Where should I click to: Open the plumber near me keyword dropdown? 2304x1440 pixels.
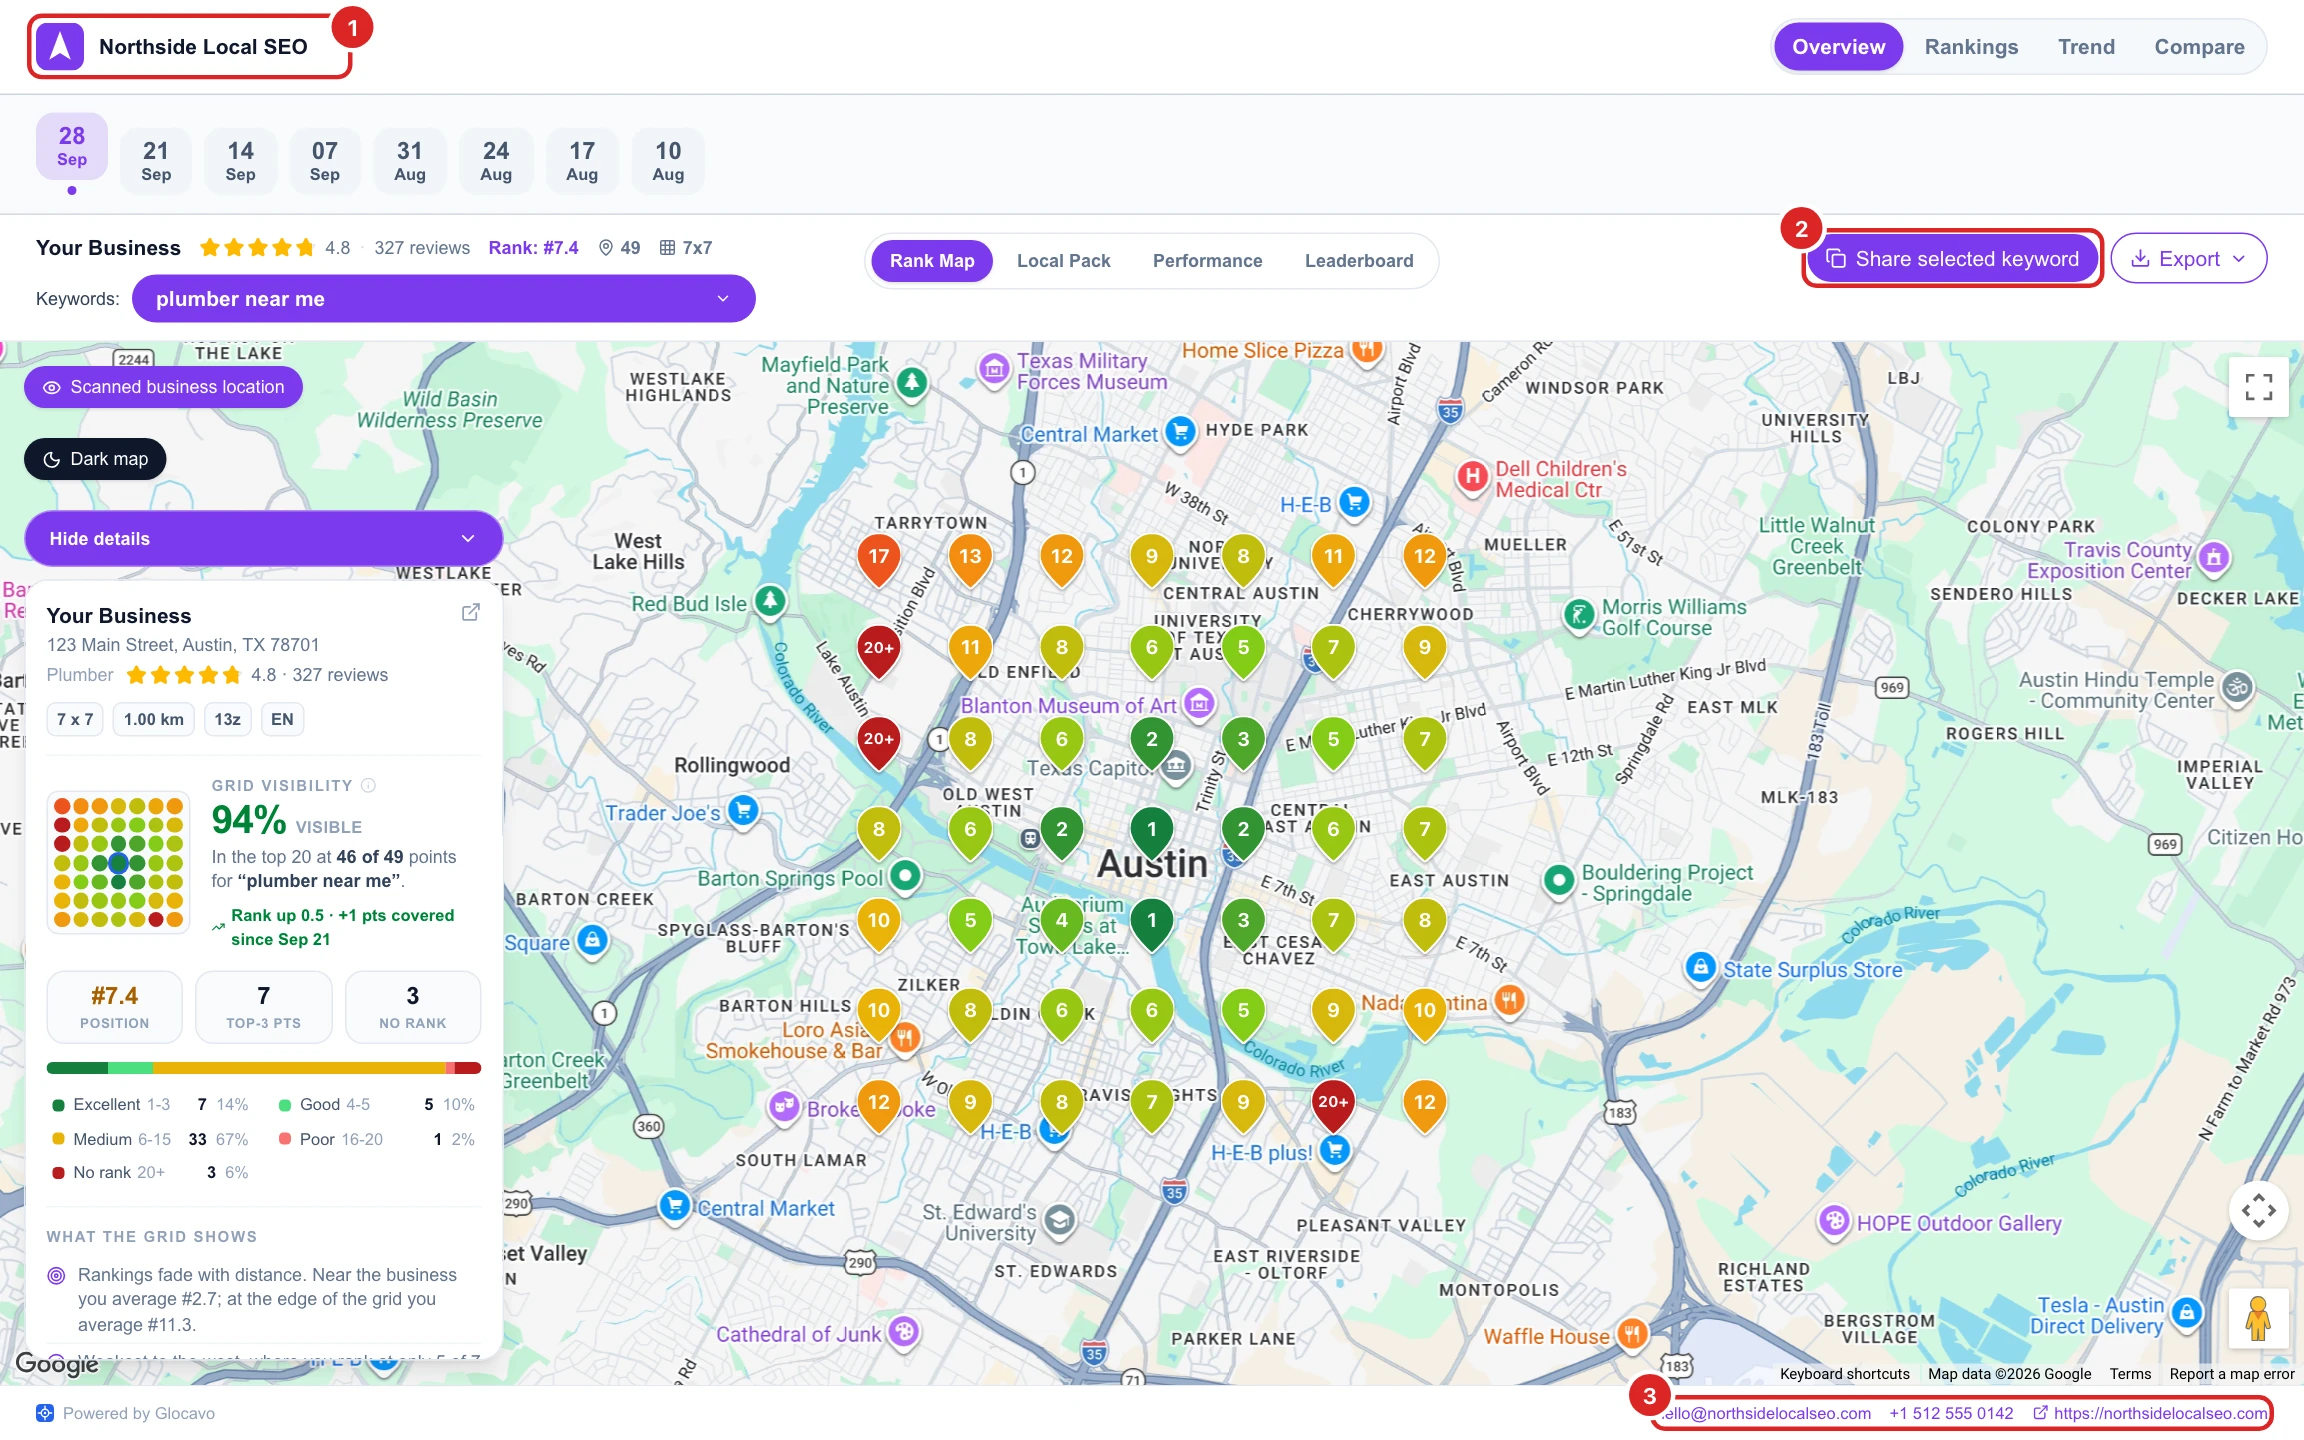click(x=443, y=299)
